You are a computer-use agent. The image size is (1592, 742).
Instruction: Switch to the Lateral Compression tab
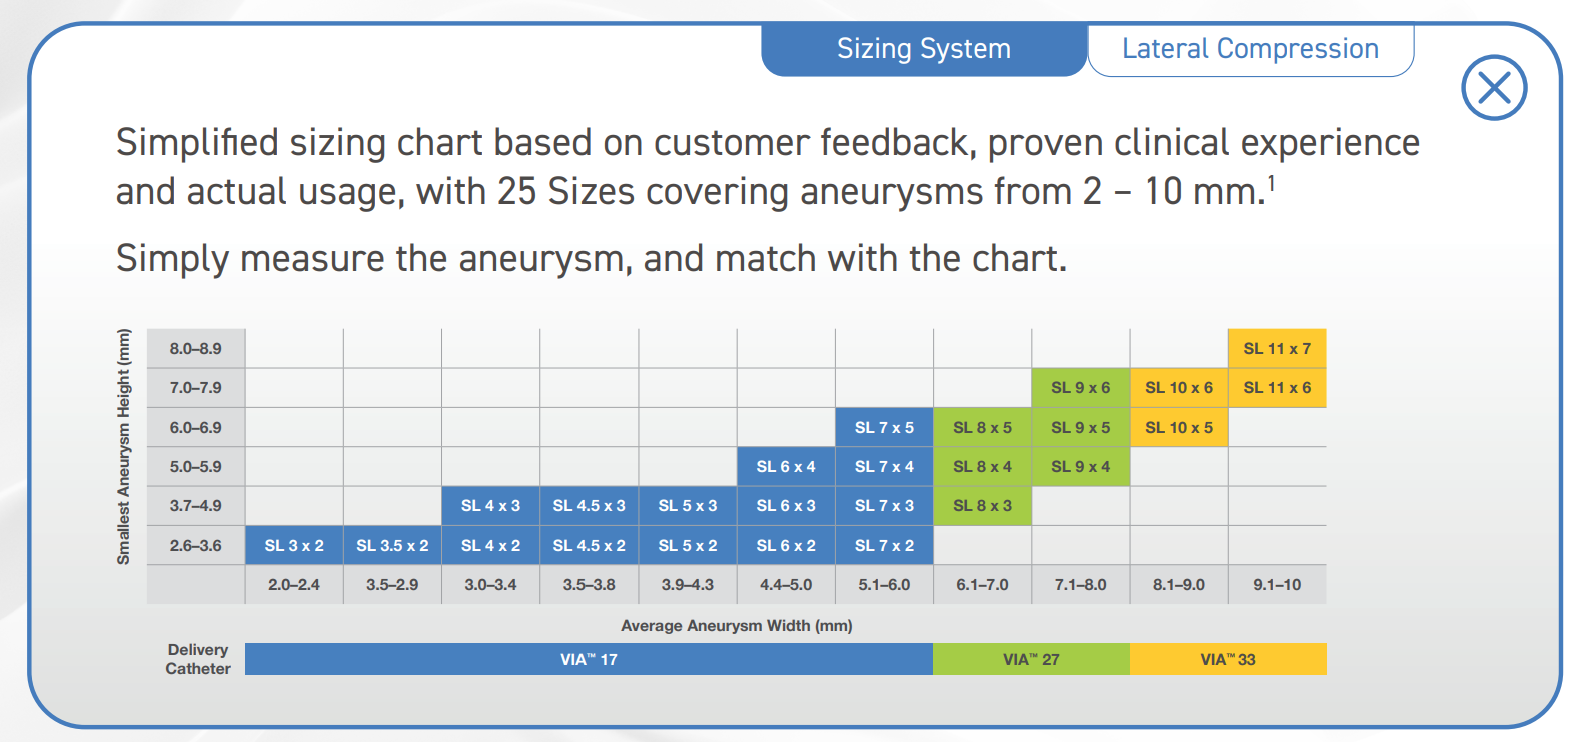coord(1251,48)
